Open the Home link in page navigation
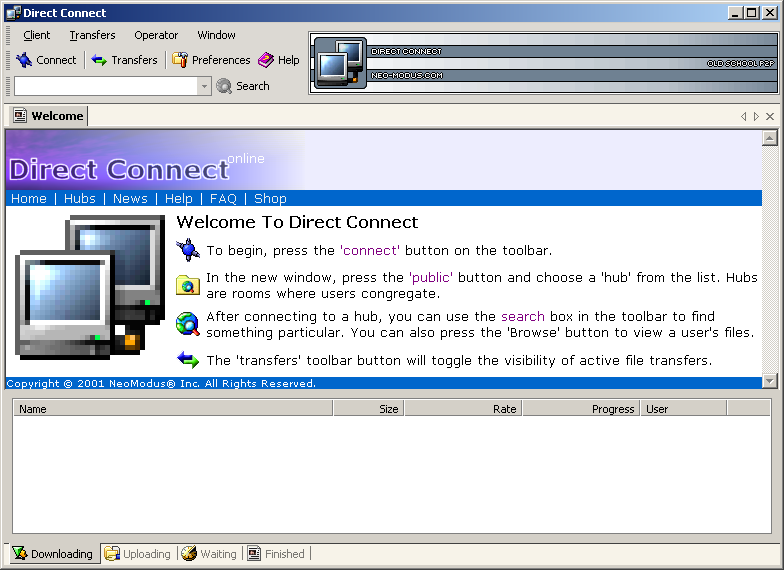Screen dimensions: 784x570 29,198
